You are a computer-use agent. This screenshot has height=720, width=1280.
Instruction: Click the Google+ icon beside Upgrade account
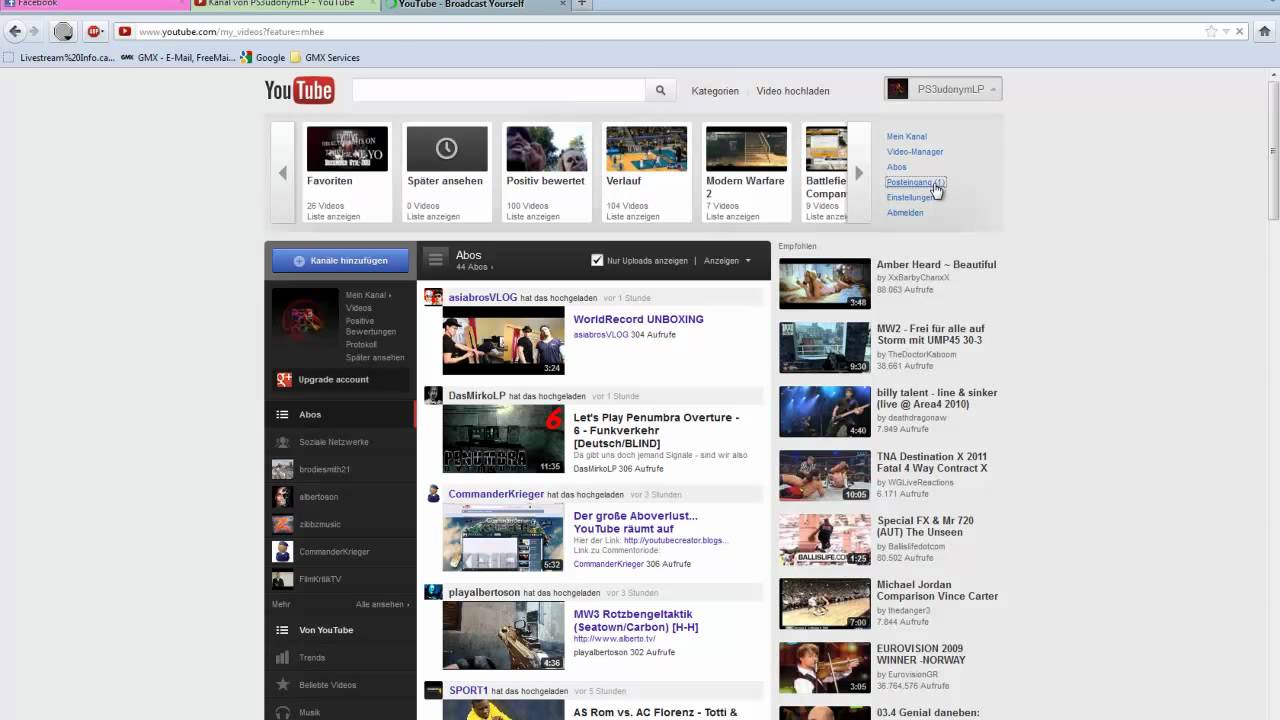click(284, 379)
